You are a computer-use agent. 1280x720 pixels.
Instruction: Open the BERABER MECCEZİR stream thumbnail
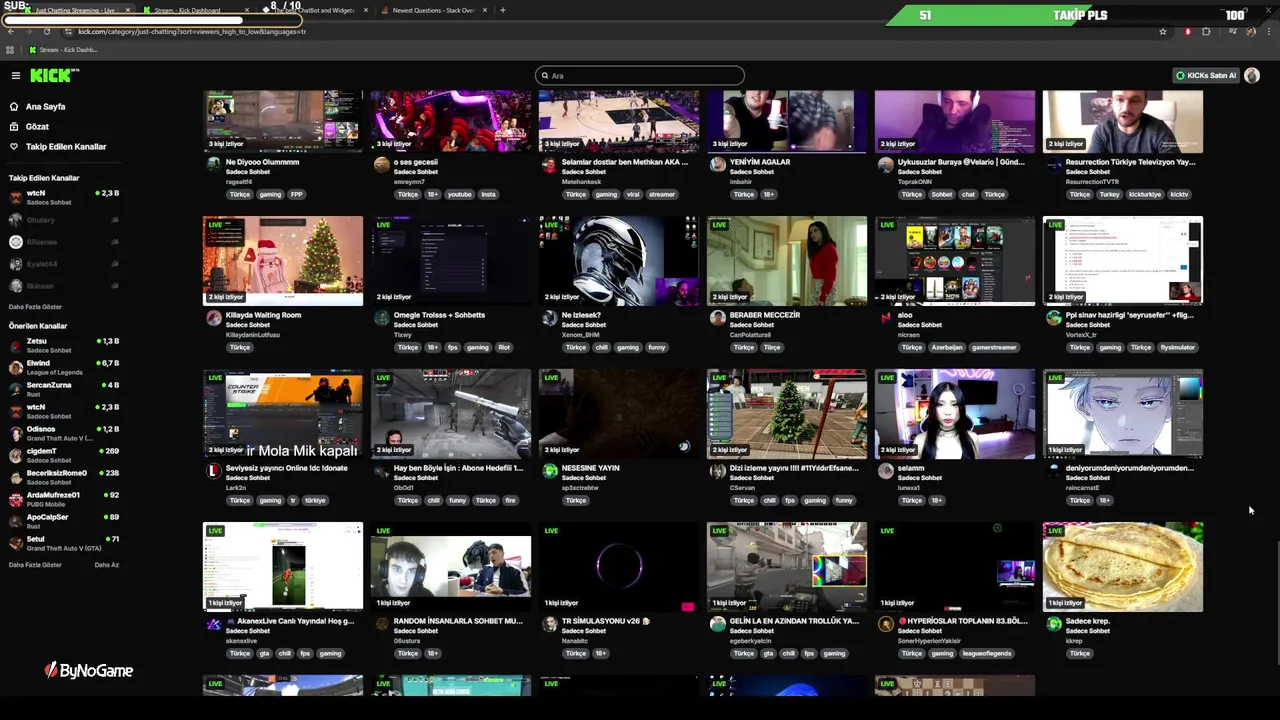[787, 260]
